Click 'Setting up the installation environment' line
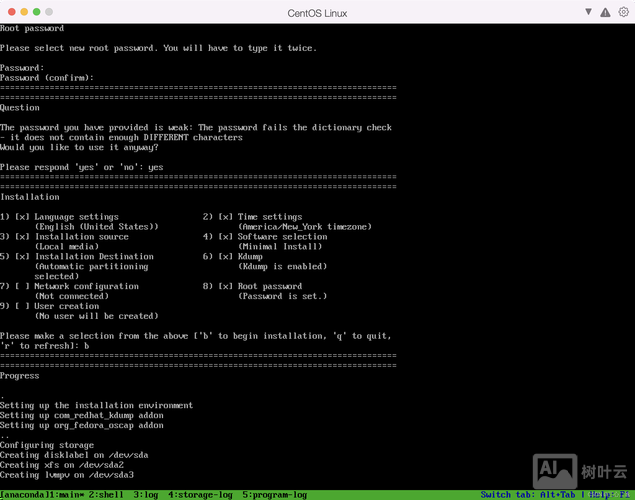Screen dimensions: 635x500 [x=96, y=405]
